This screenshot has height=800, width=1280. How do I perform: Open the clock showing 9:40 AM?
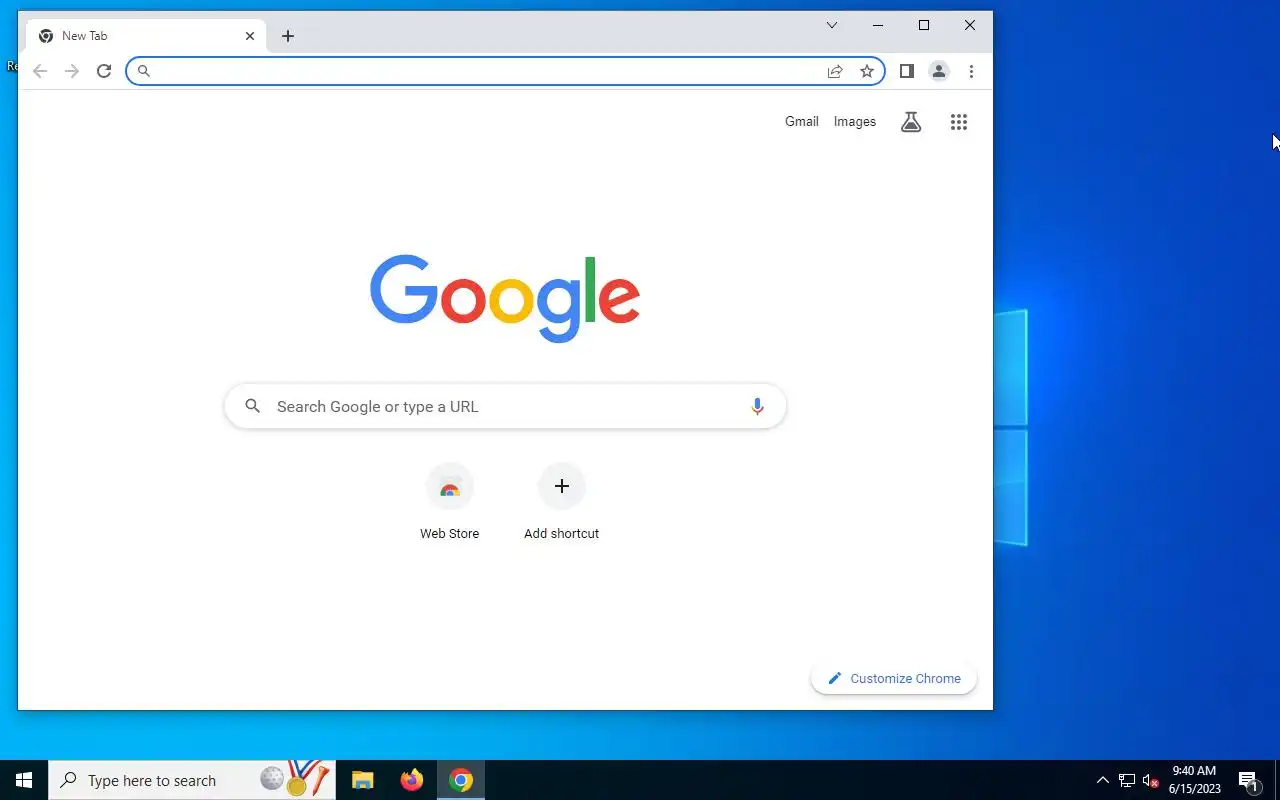click(x=1194, y=780)
